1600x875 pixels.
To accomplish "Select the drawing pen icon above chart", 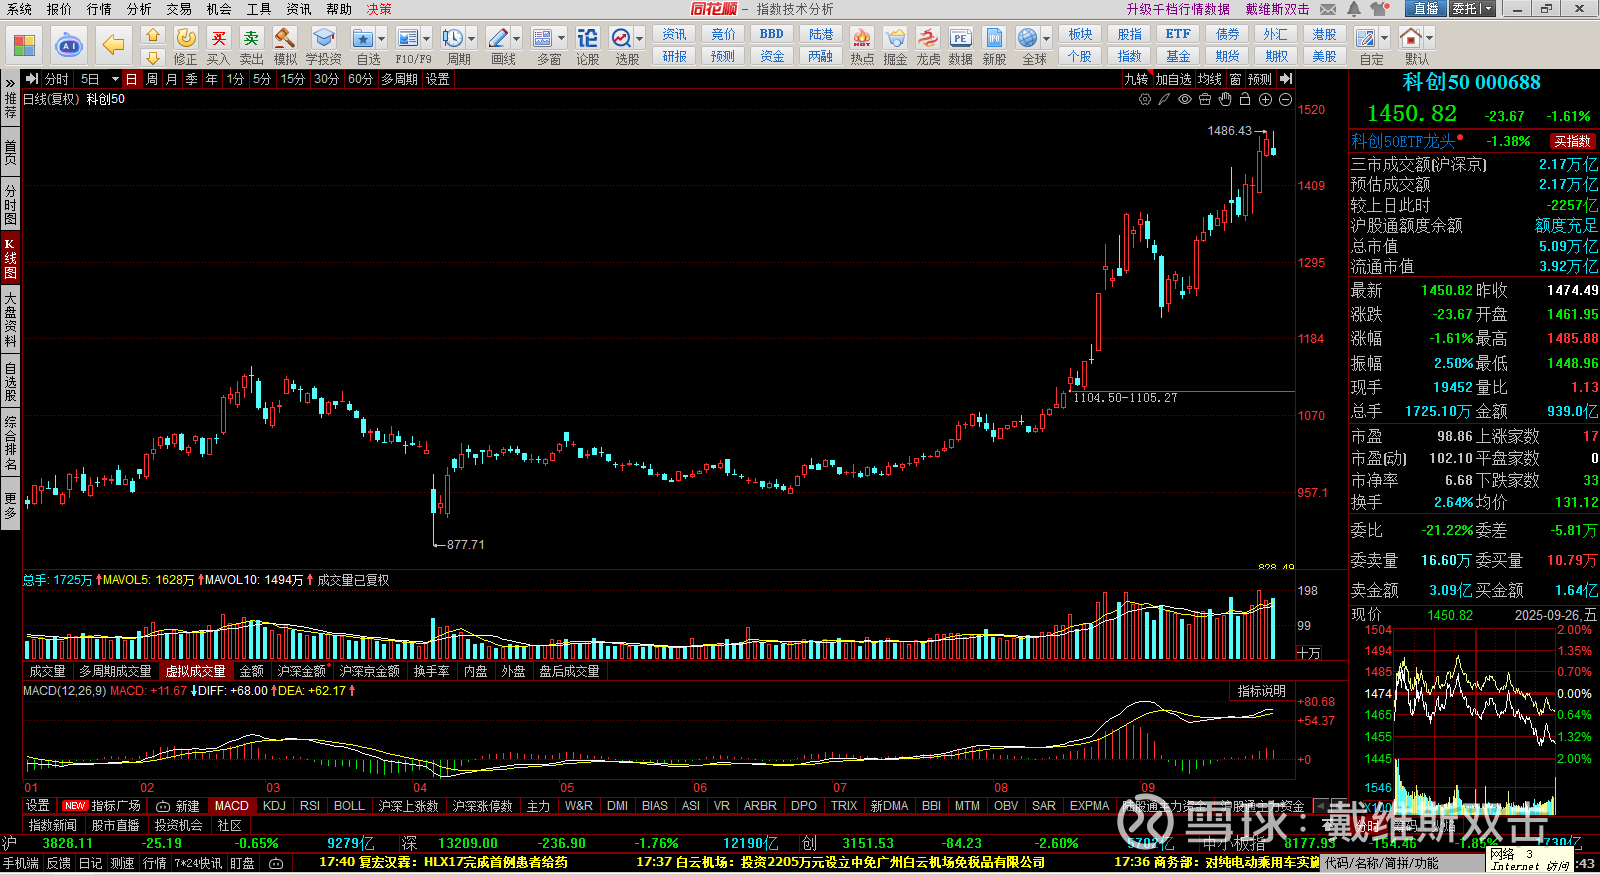I will [x=1165, y=100].
